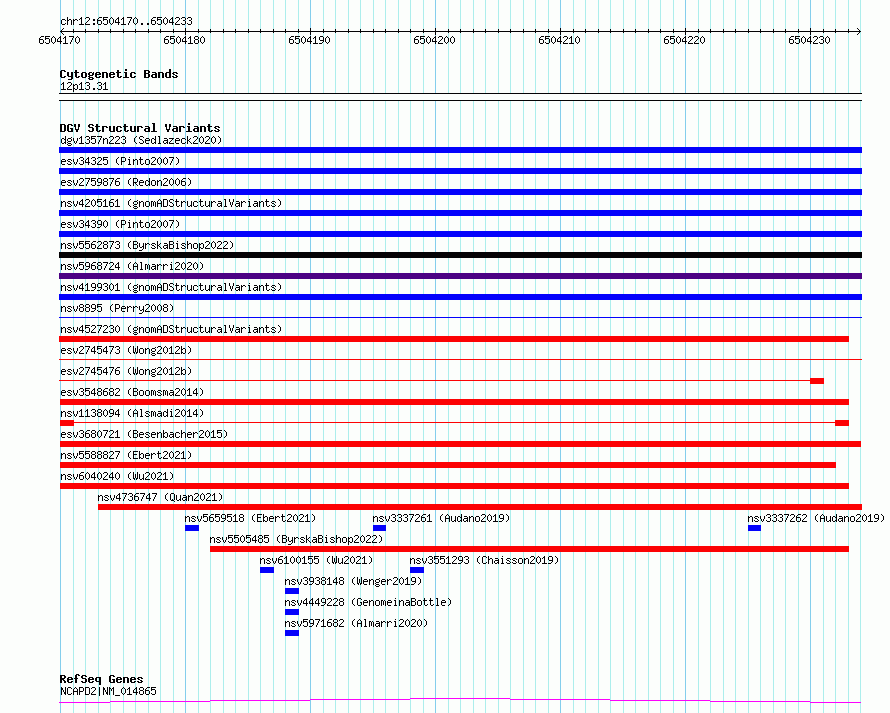The width and height of the screenshot is (890, 713).
Task: Click the black bar under nsv5562873
Action: pyautogui.click(x=460, y=255)
